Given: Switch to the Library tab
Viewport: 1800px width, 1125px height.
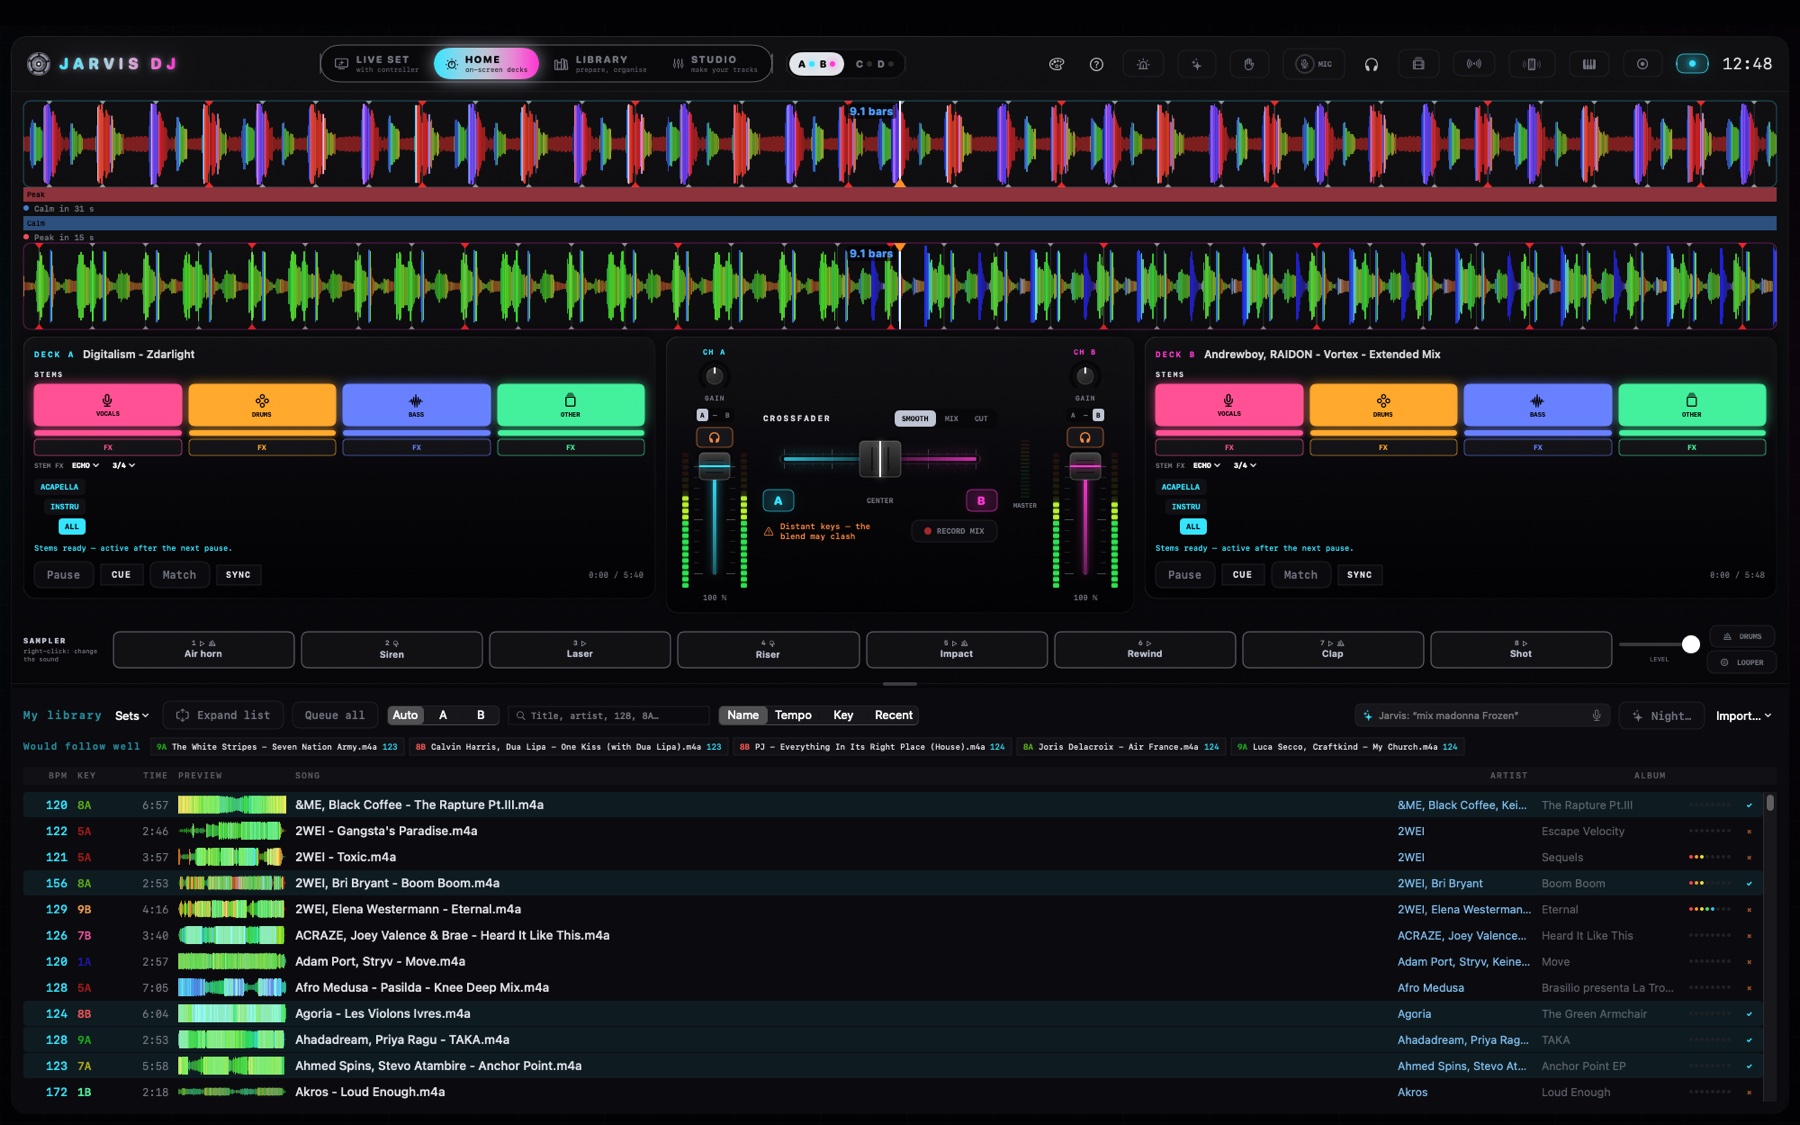Looking at the screenshot, I should (601, 64).
